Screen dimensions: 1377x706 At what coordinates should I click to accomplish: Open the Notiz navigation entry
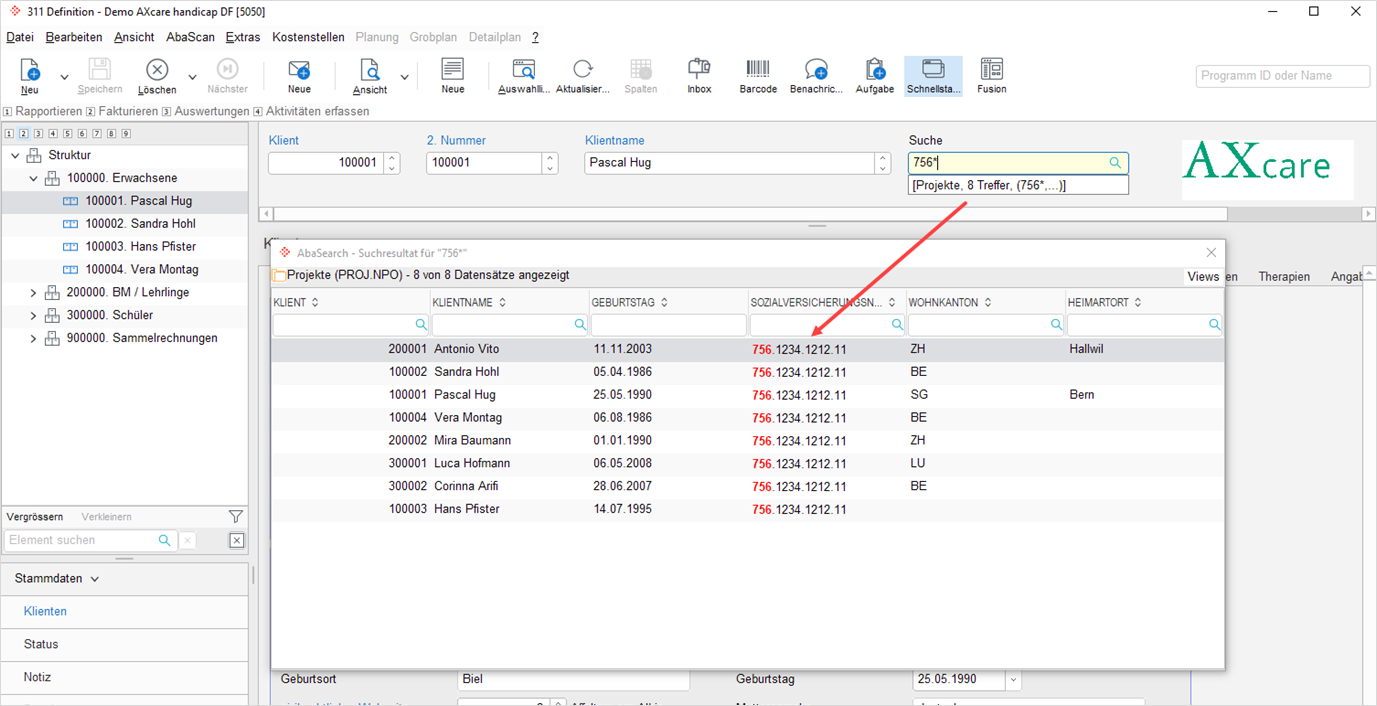124,678
